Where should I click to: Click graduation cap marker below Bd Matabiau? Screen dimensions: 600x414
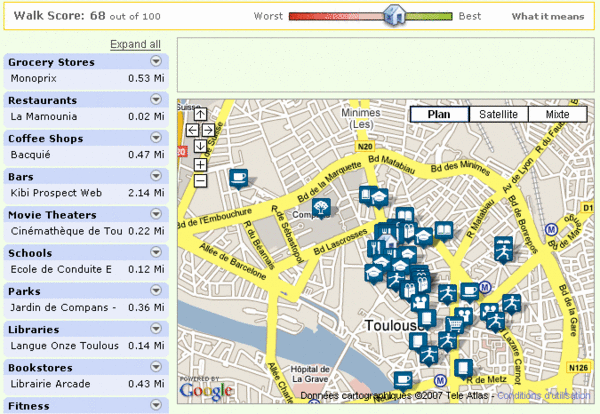(x=379, y=198)
